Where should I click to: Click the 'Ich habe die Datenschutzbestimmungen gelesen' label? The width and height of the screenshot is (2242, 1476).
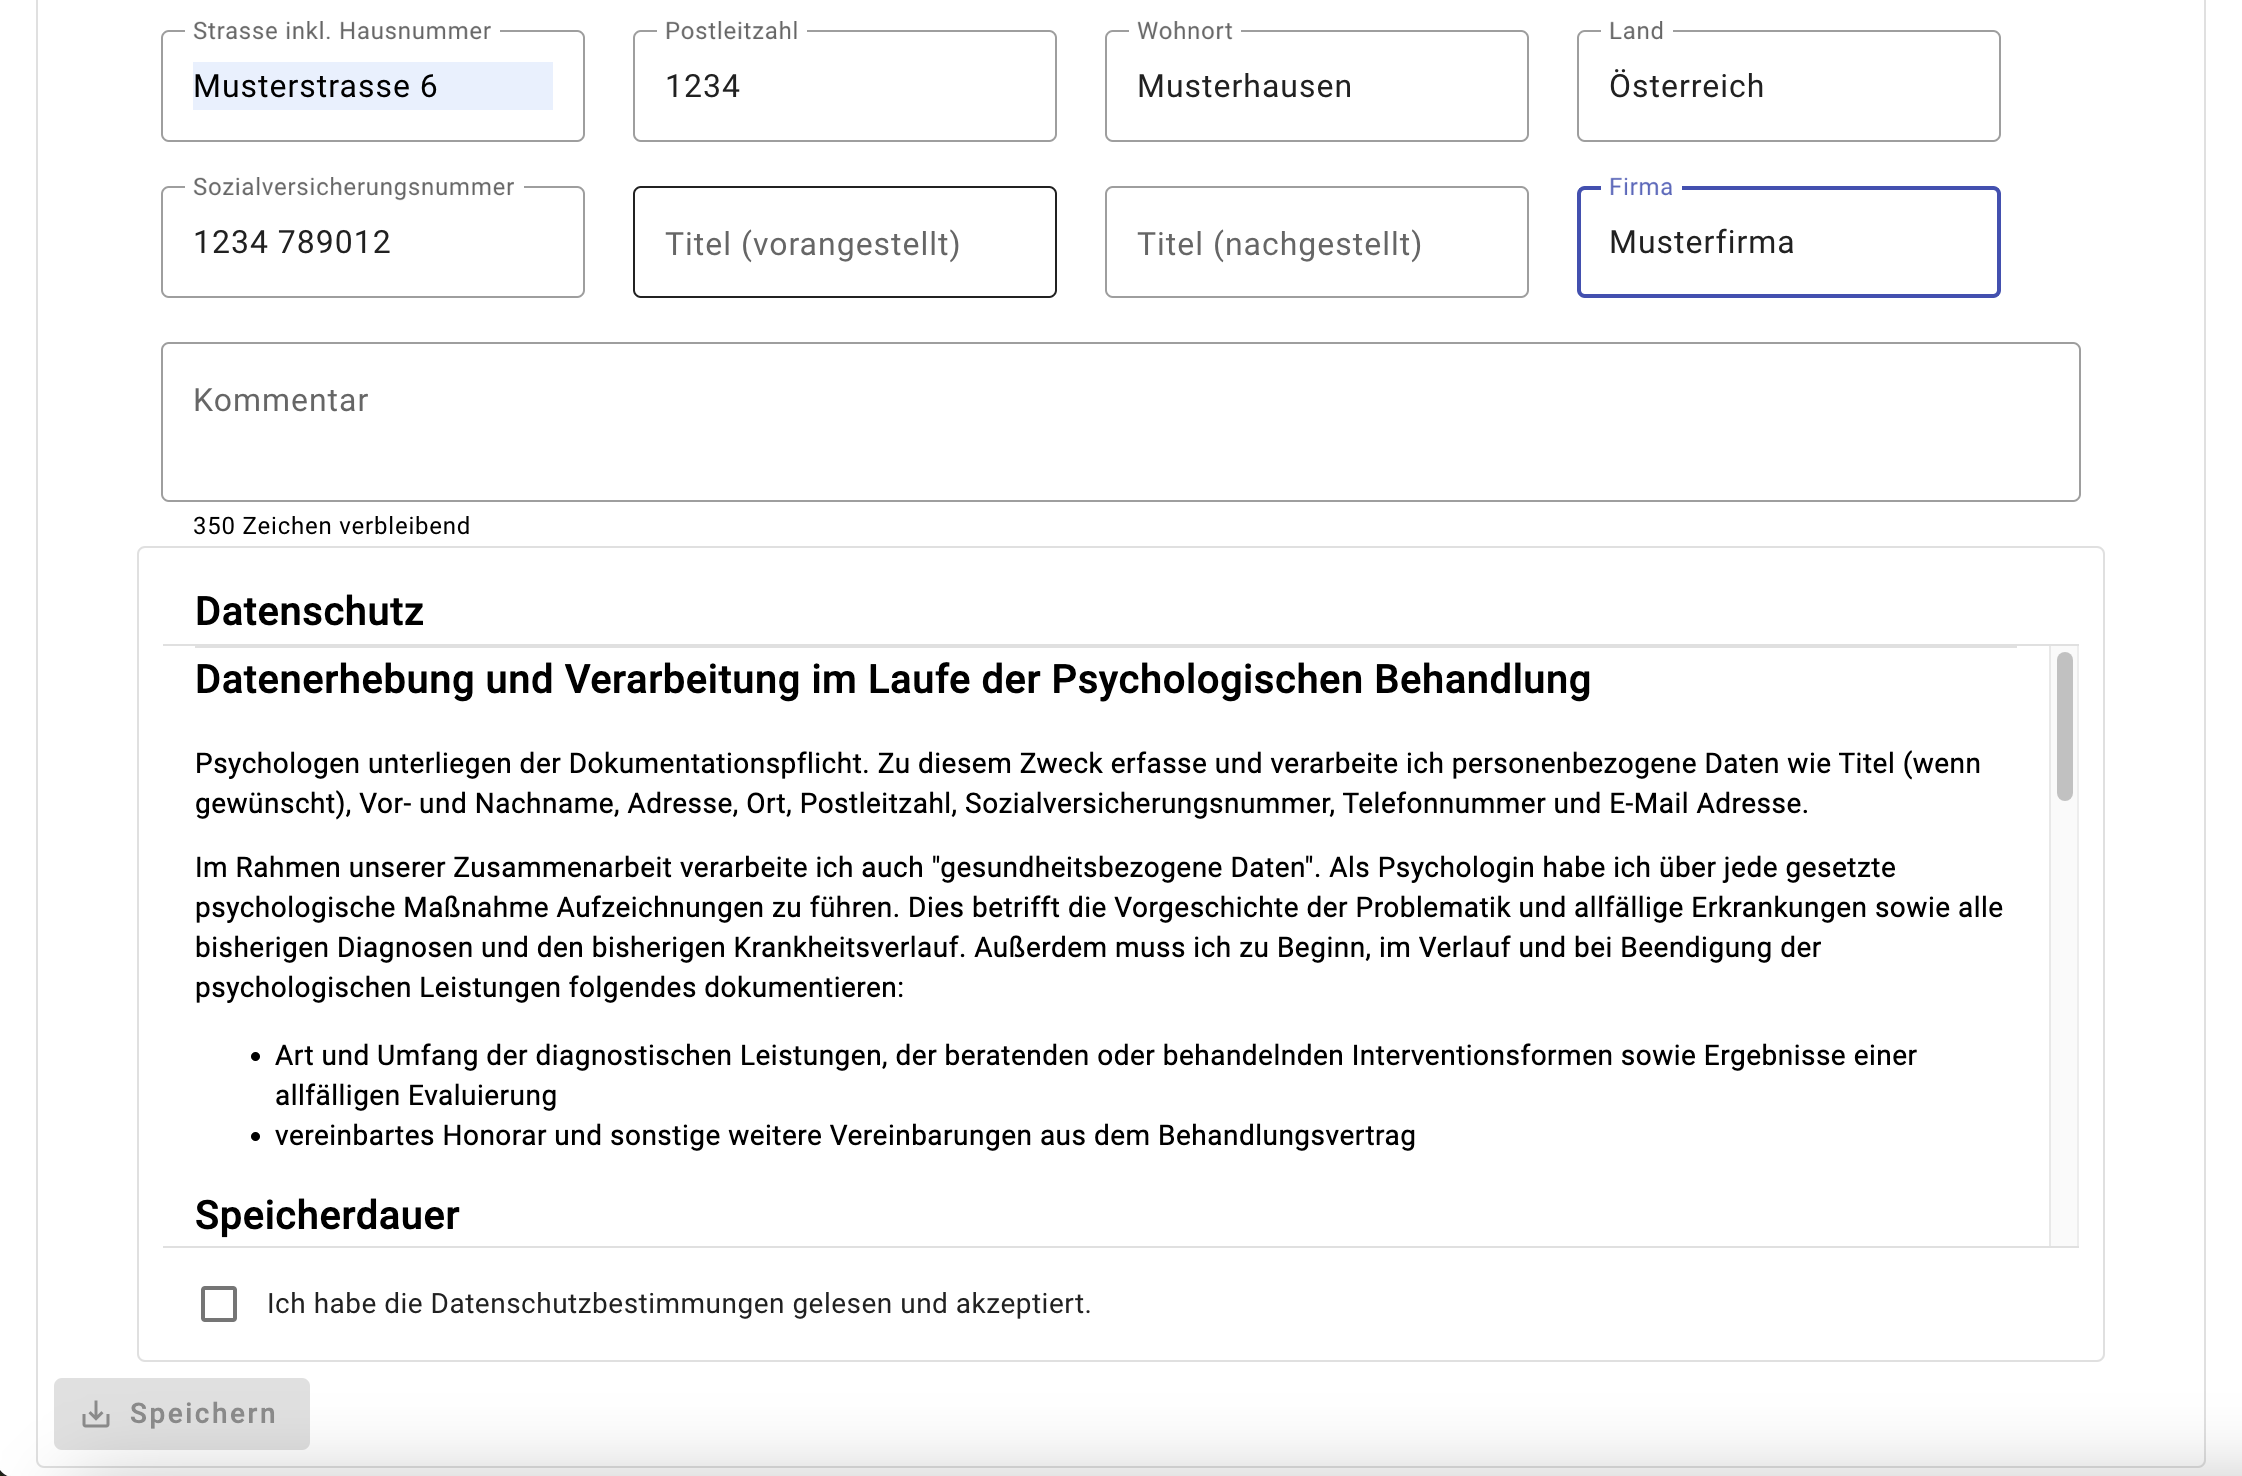678,1304
